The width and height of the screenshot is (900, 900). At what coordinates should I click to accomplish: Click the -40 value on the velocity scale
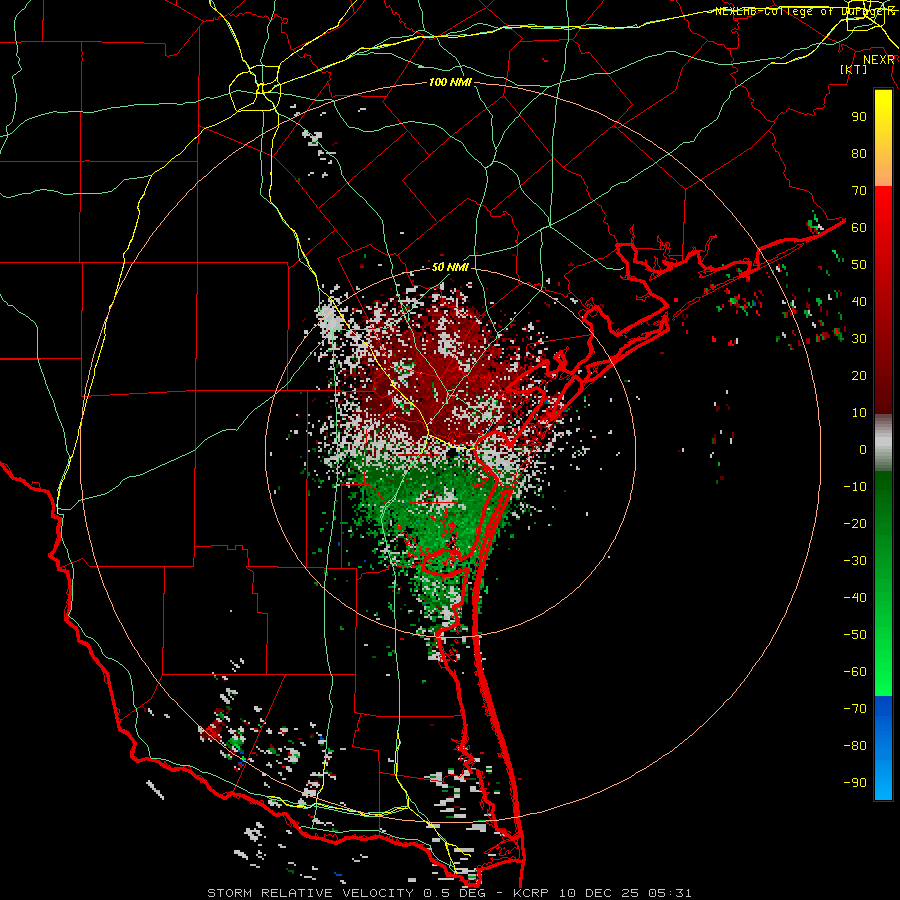(x=855, y=598)
